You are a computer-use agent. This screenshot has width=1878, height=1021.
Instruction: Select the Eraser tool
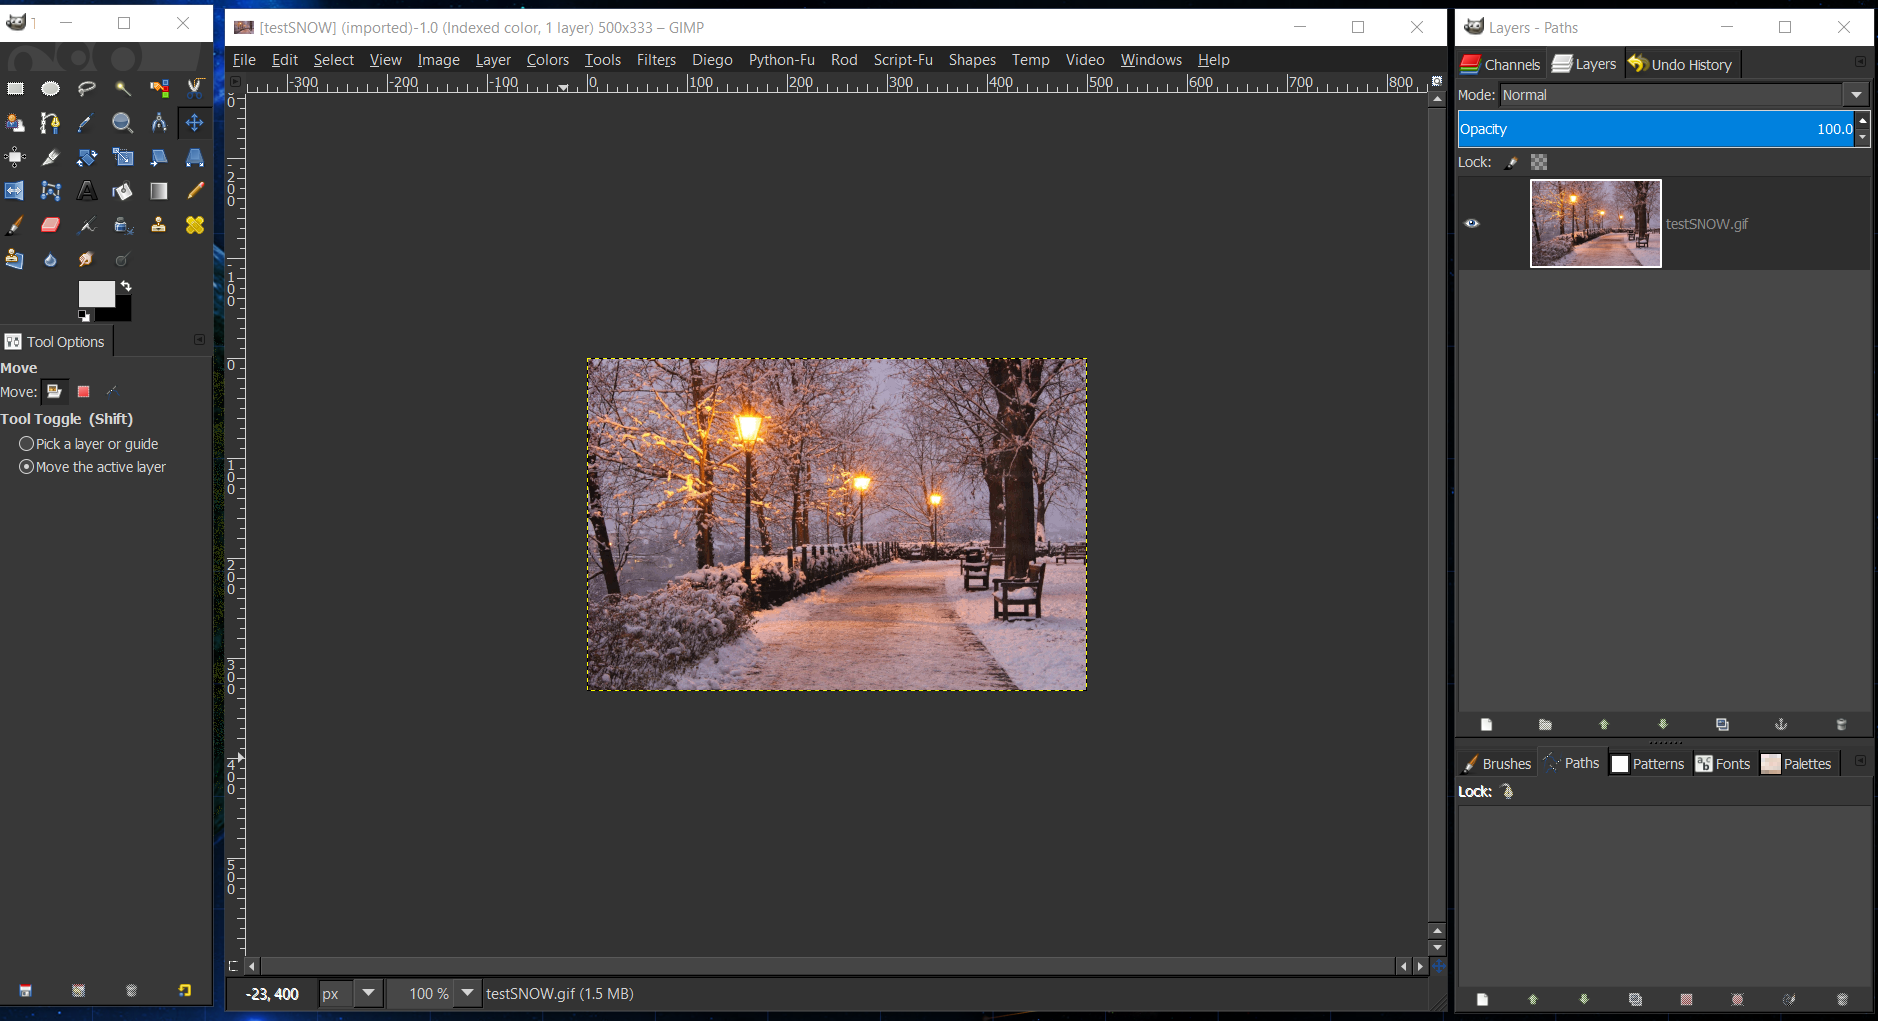click(x=50, y=225)
